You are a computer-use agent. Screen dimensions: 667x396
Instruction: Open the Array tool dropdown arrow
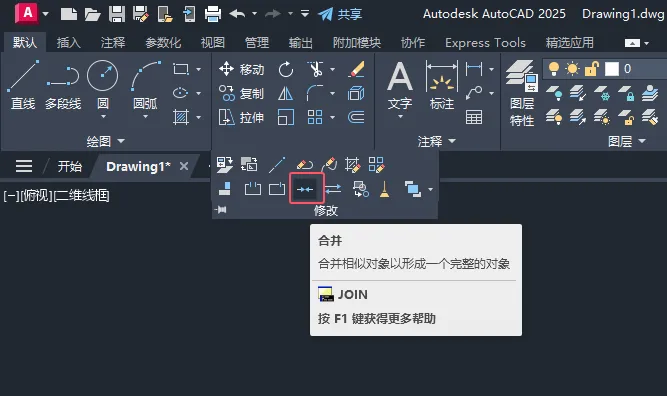[x=332, y=117]
